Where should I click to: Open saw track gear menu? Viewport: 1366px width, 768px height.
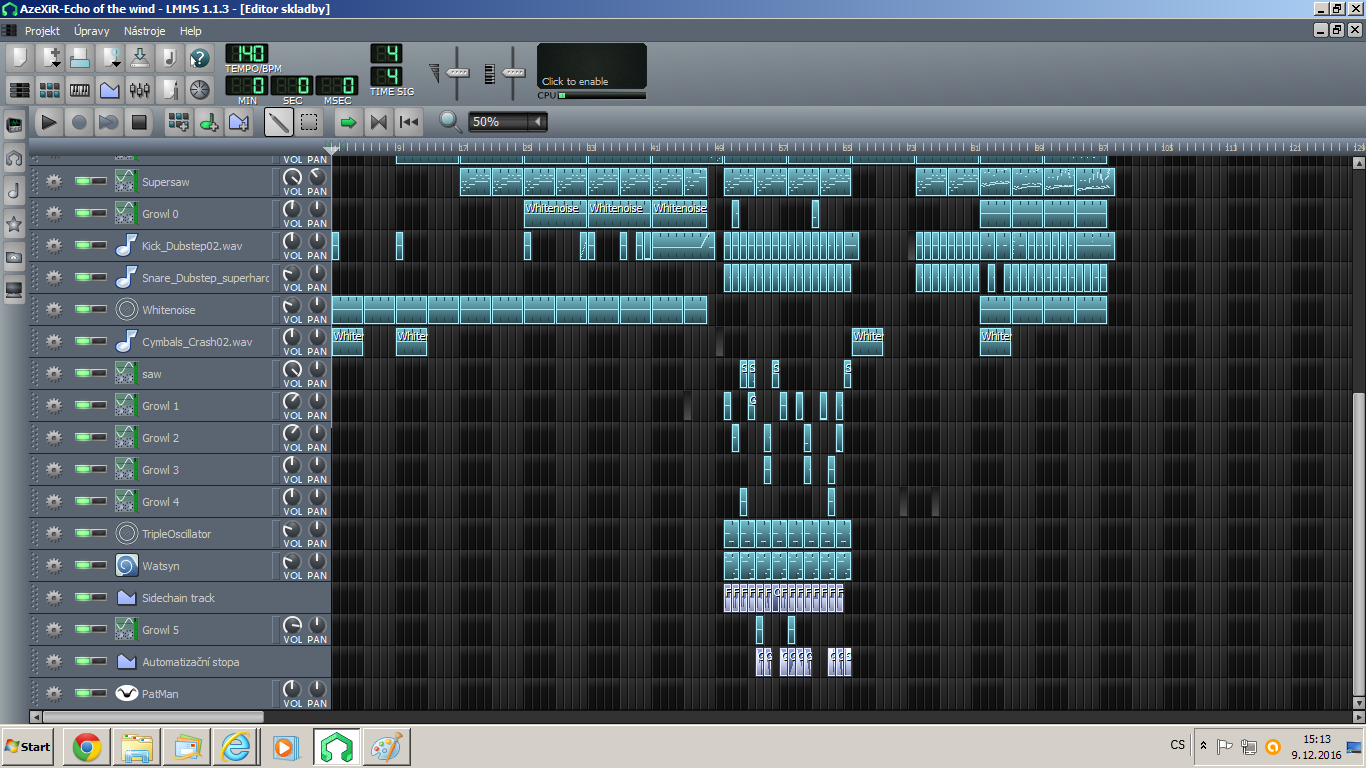pos(54,374)
